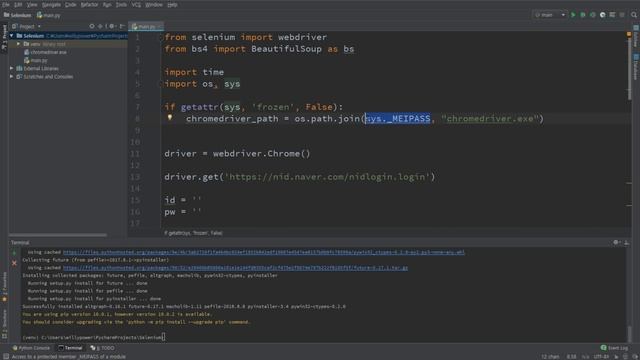Select the Terminal tab at bottom
The width and height of the screenshot is (640, 360).
coord(70,348)
